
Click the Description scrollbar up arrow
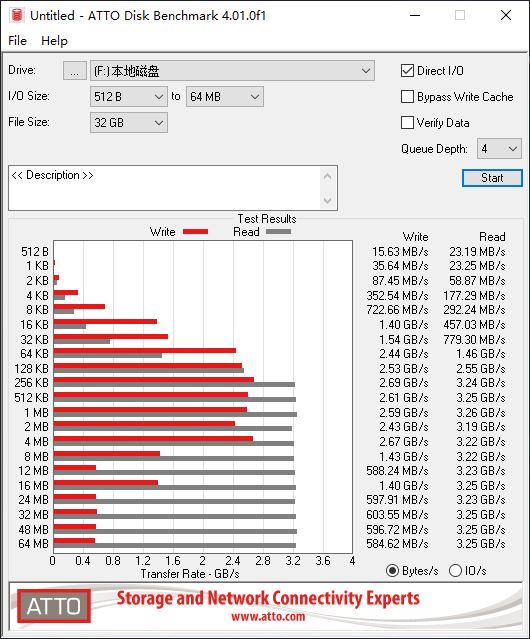coord(328,176)
